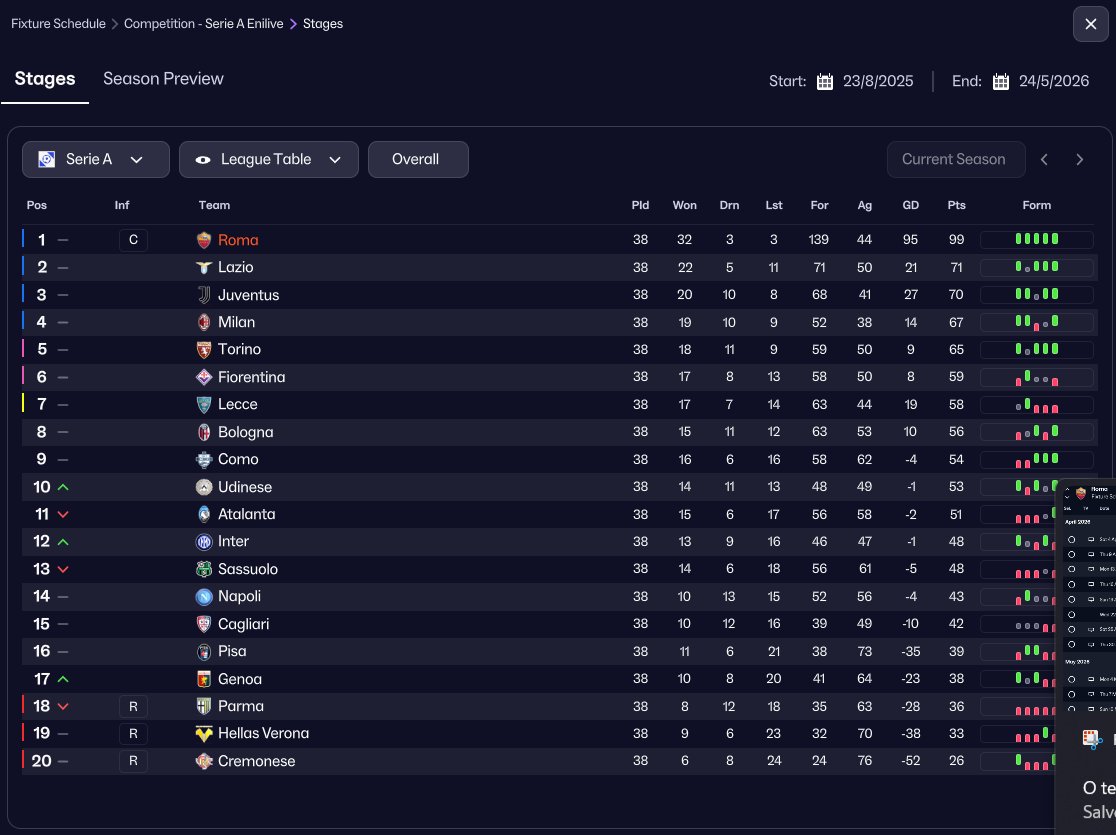Click the Lazio form indicator bar
1116x835 pixels.
click(x=1036, y=267)
